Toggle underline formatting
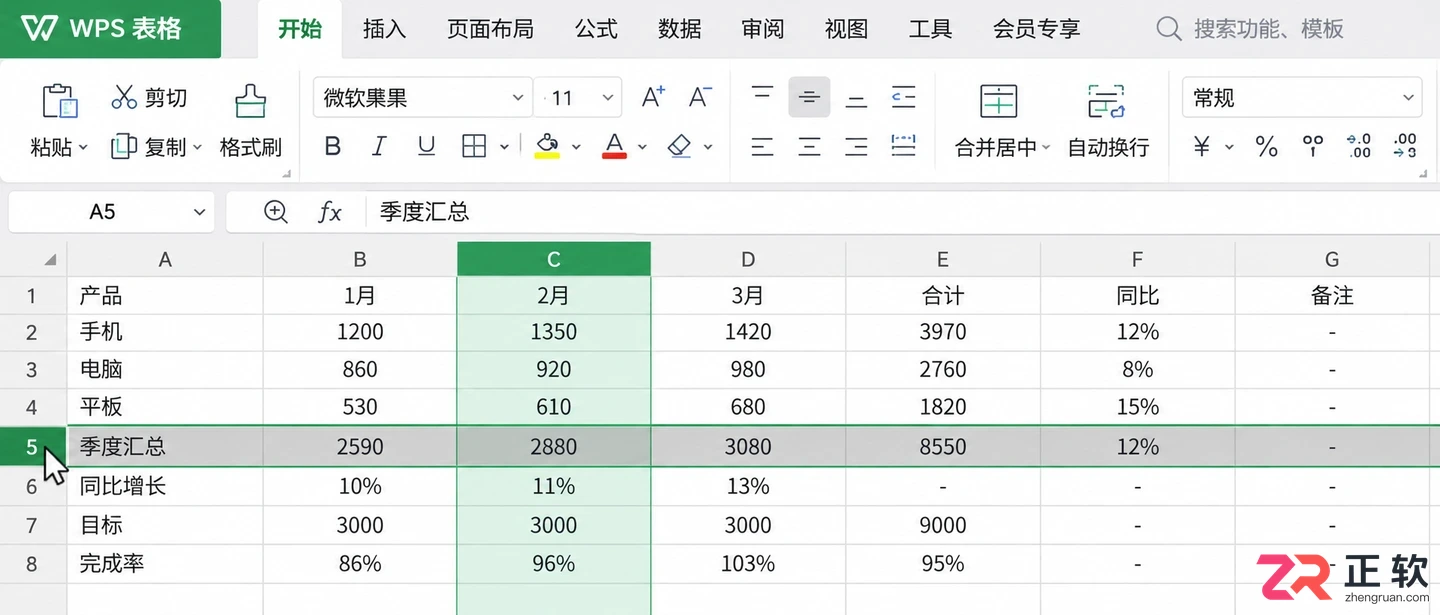1440x615 pixels. pyautogui.click(x=426, y=147)
